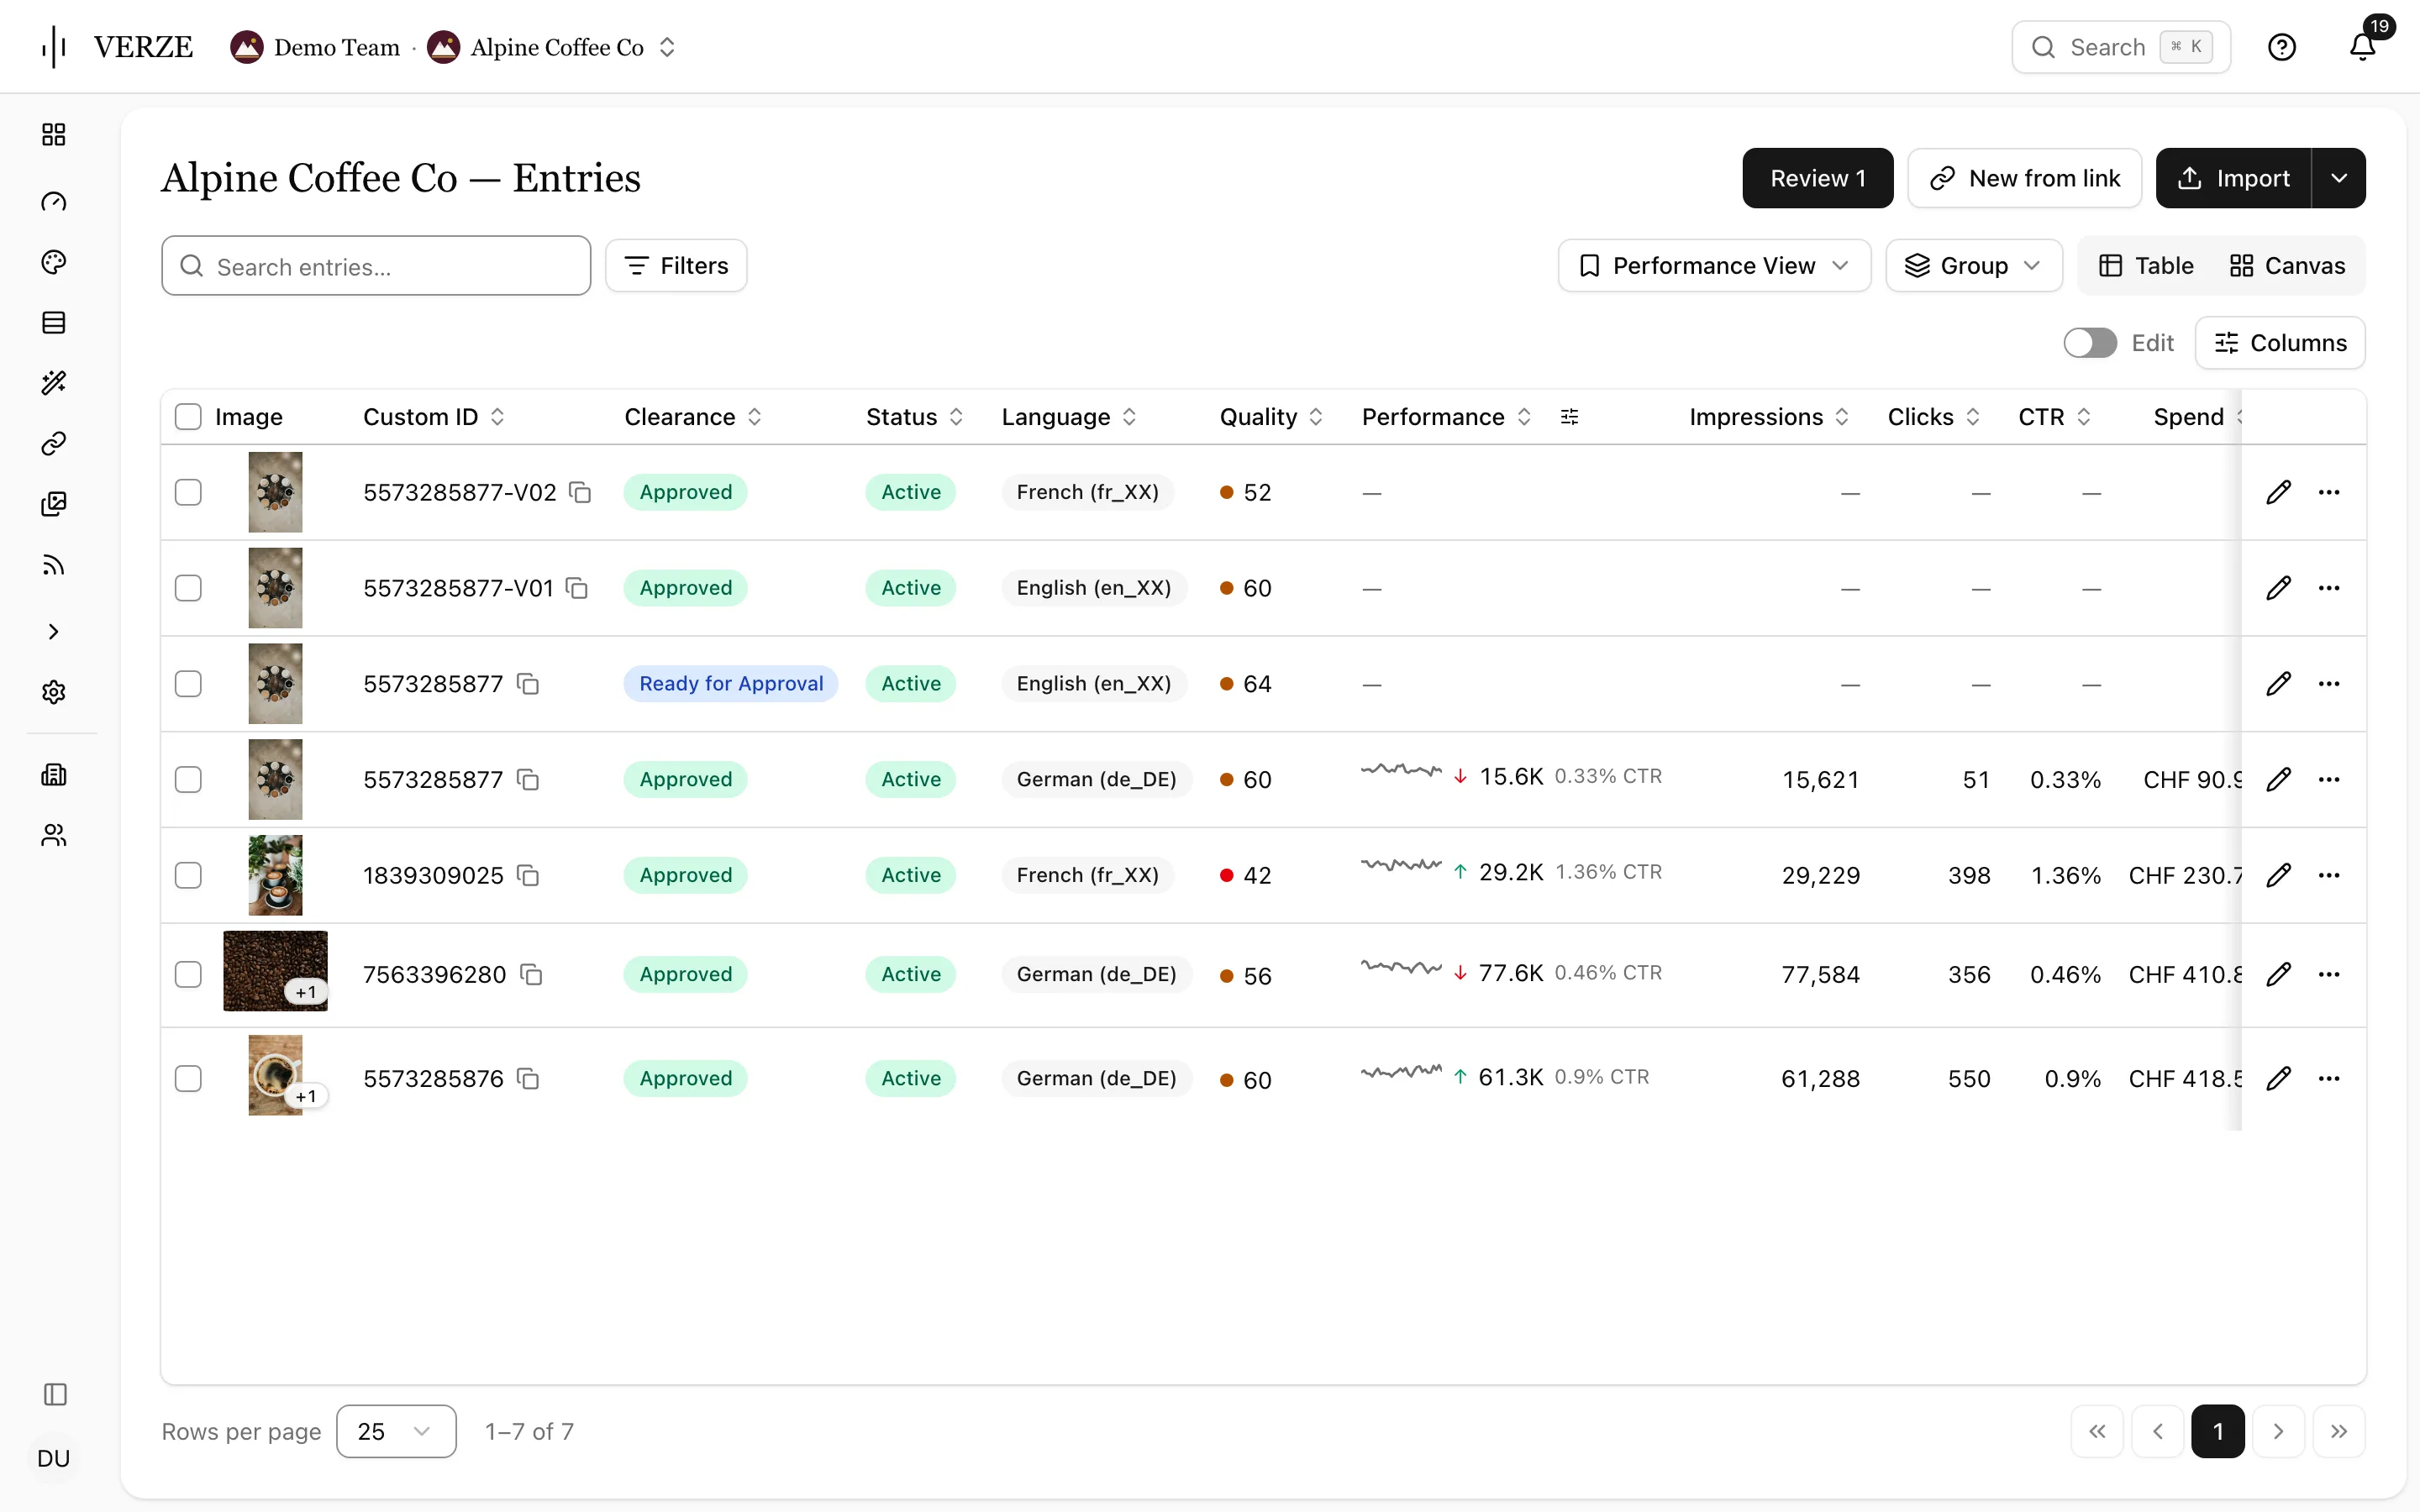Open the Group dropdown
Screen dimensions: 2420x1512
pyautogui.click(x=1974, y=265)
